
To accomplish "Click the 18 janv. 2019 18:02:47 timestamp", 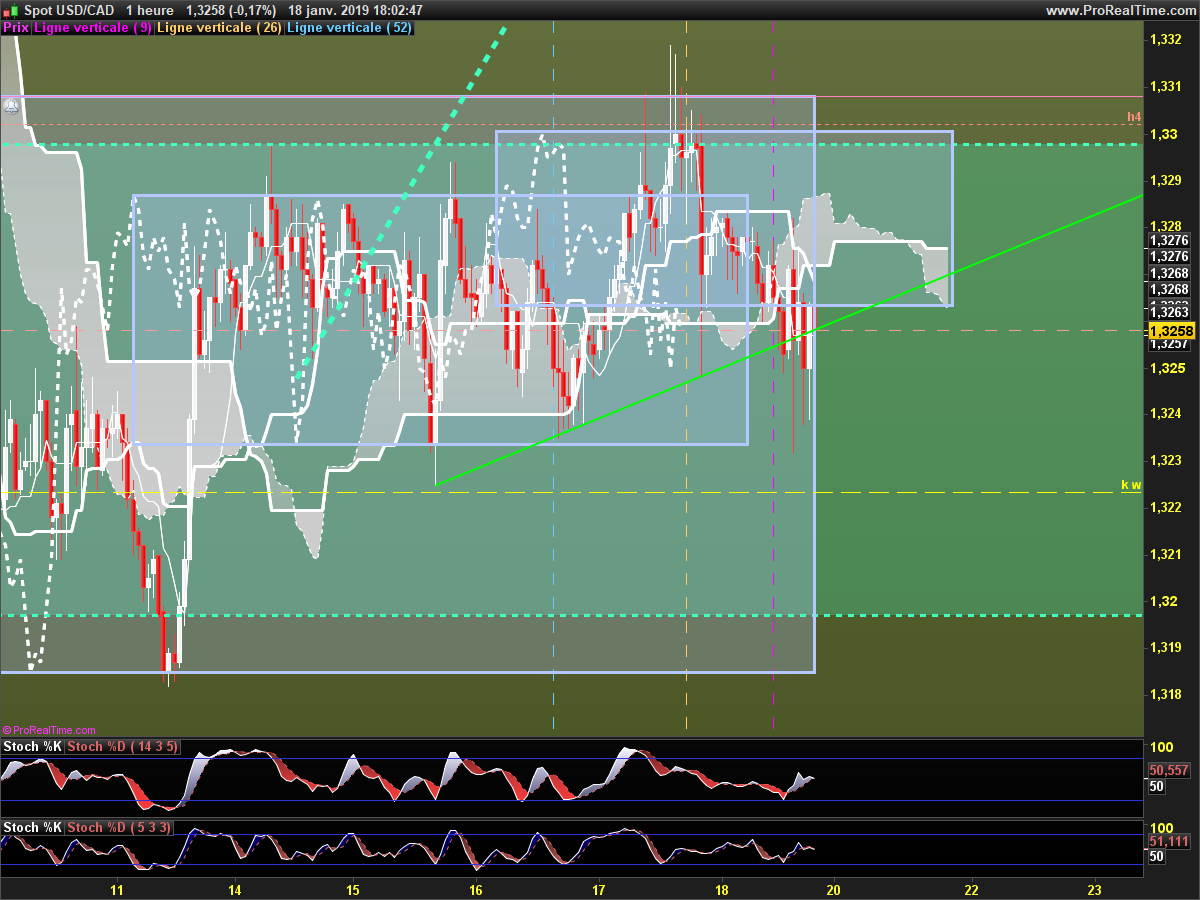I will (x=355, y=10).
